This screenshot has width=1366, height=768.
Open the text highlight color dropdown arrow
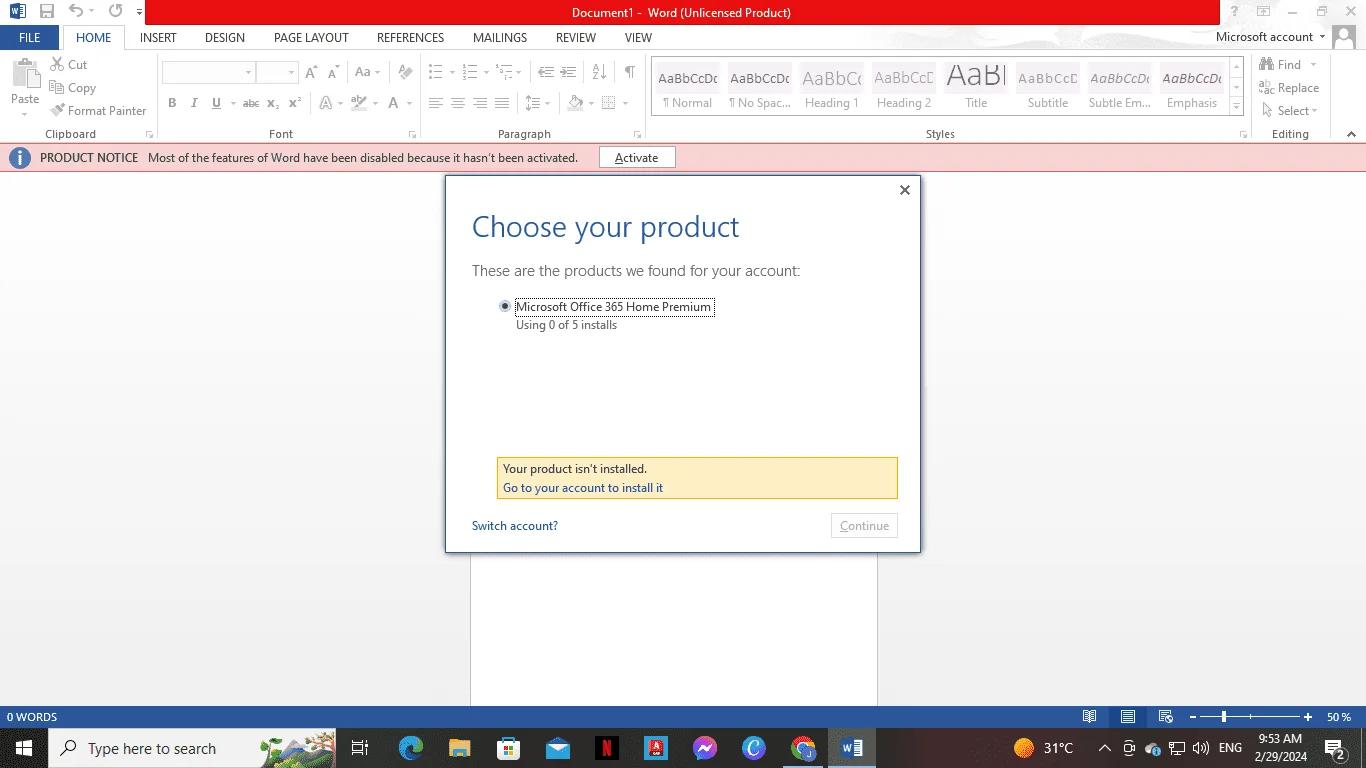click(x=375, y=103)
